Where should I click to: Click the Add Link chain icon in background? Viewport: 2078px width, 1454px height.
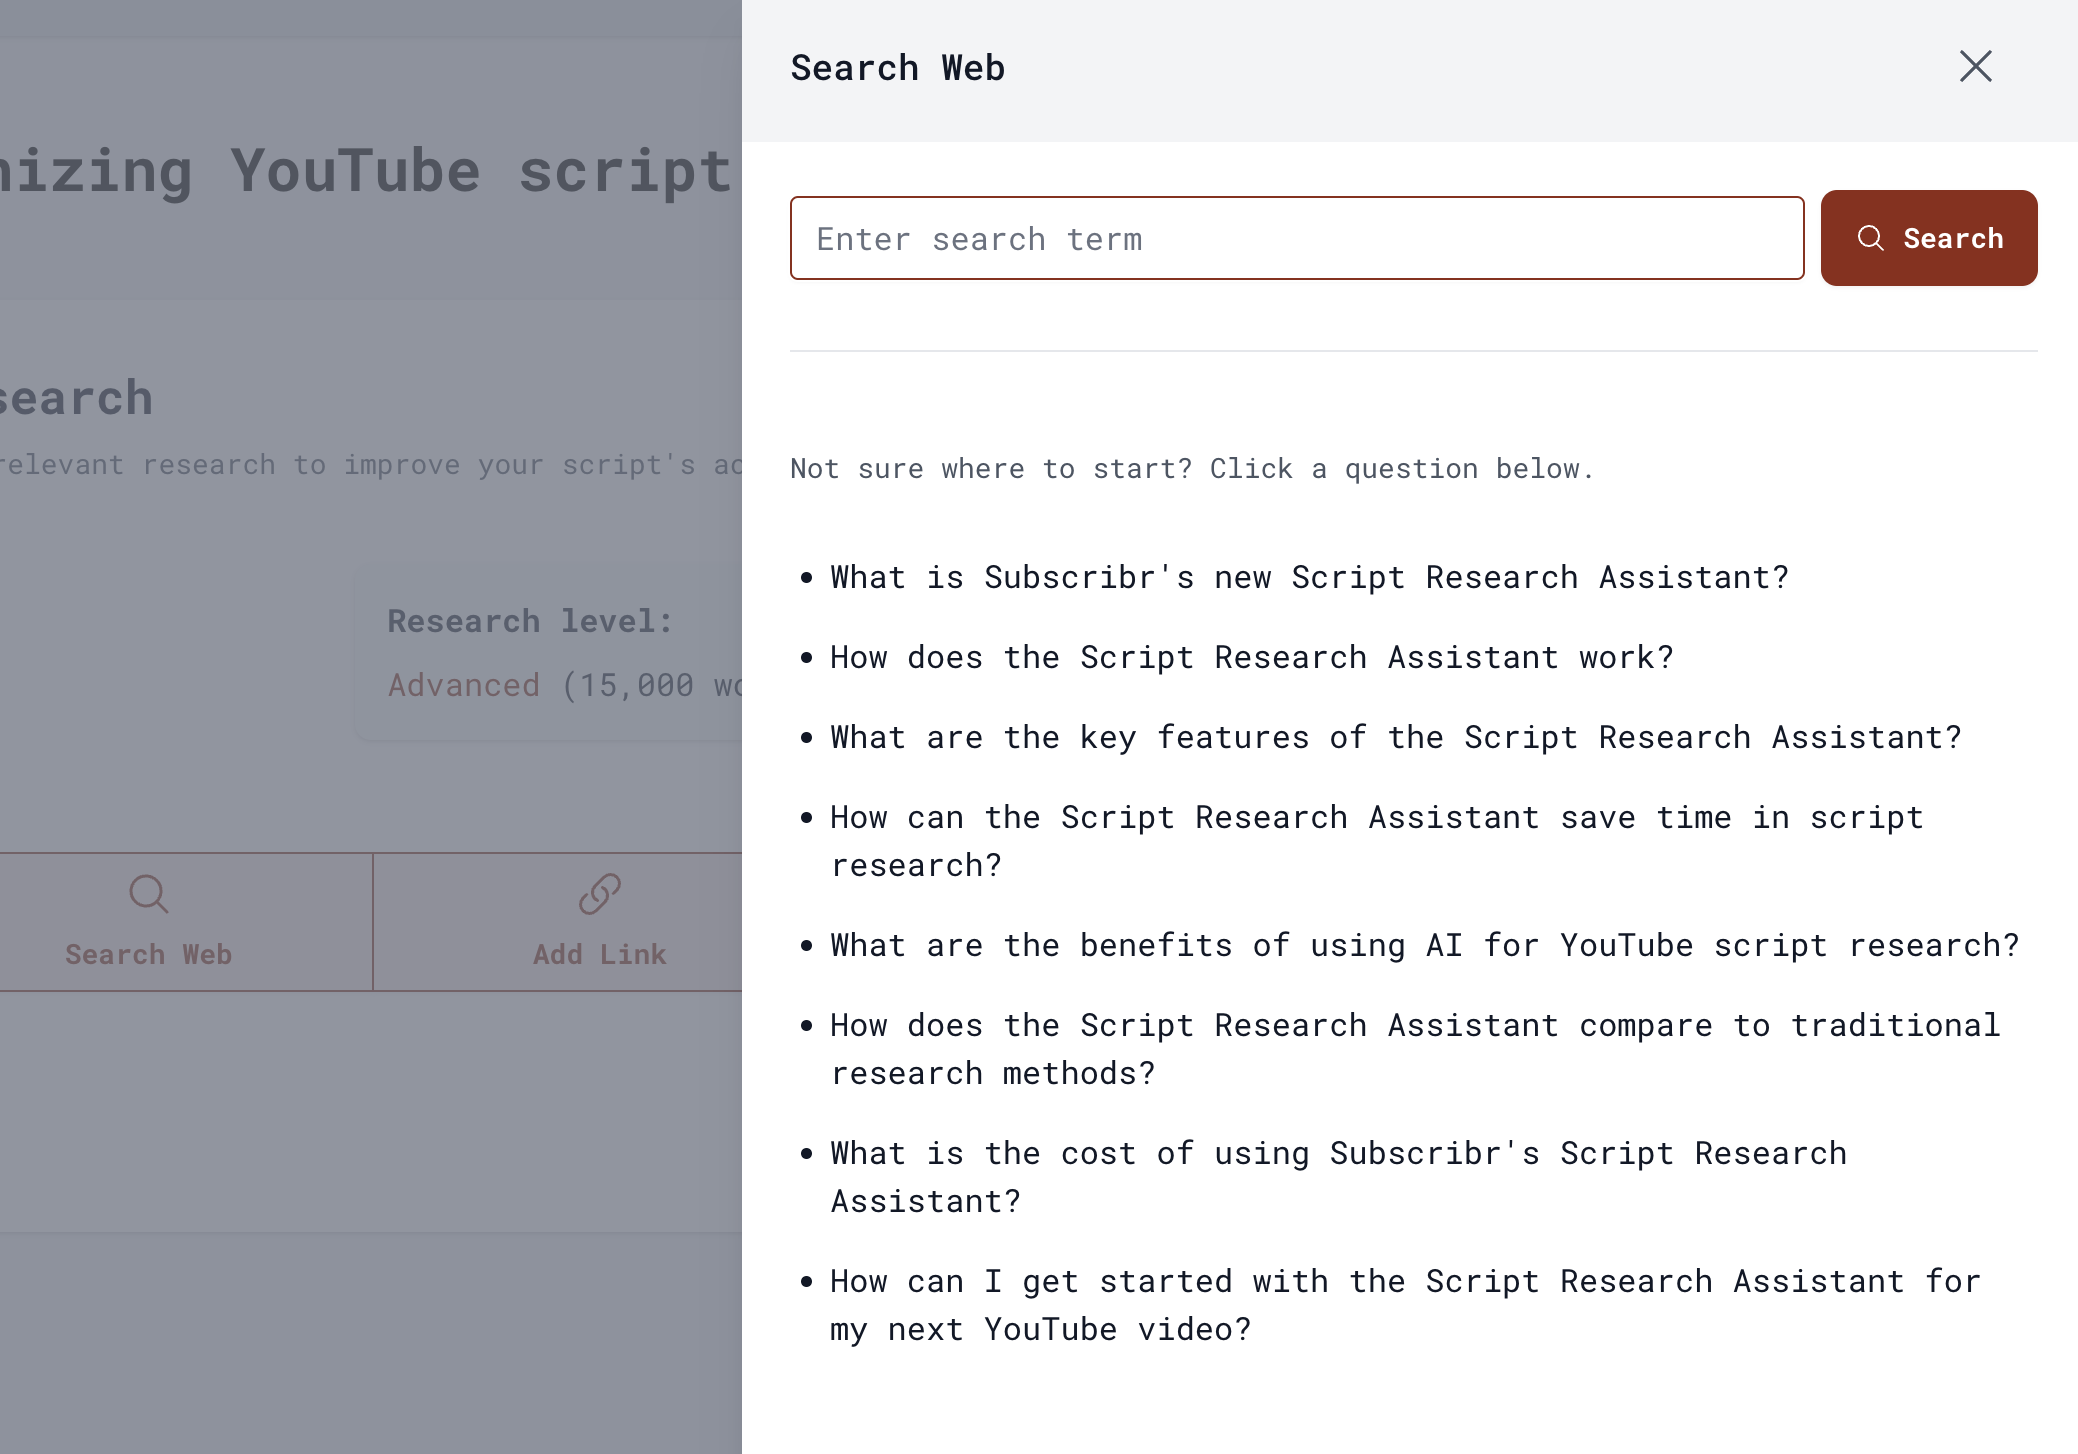[x=599, y=894]
